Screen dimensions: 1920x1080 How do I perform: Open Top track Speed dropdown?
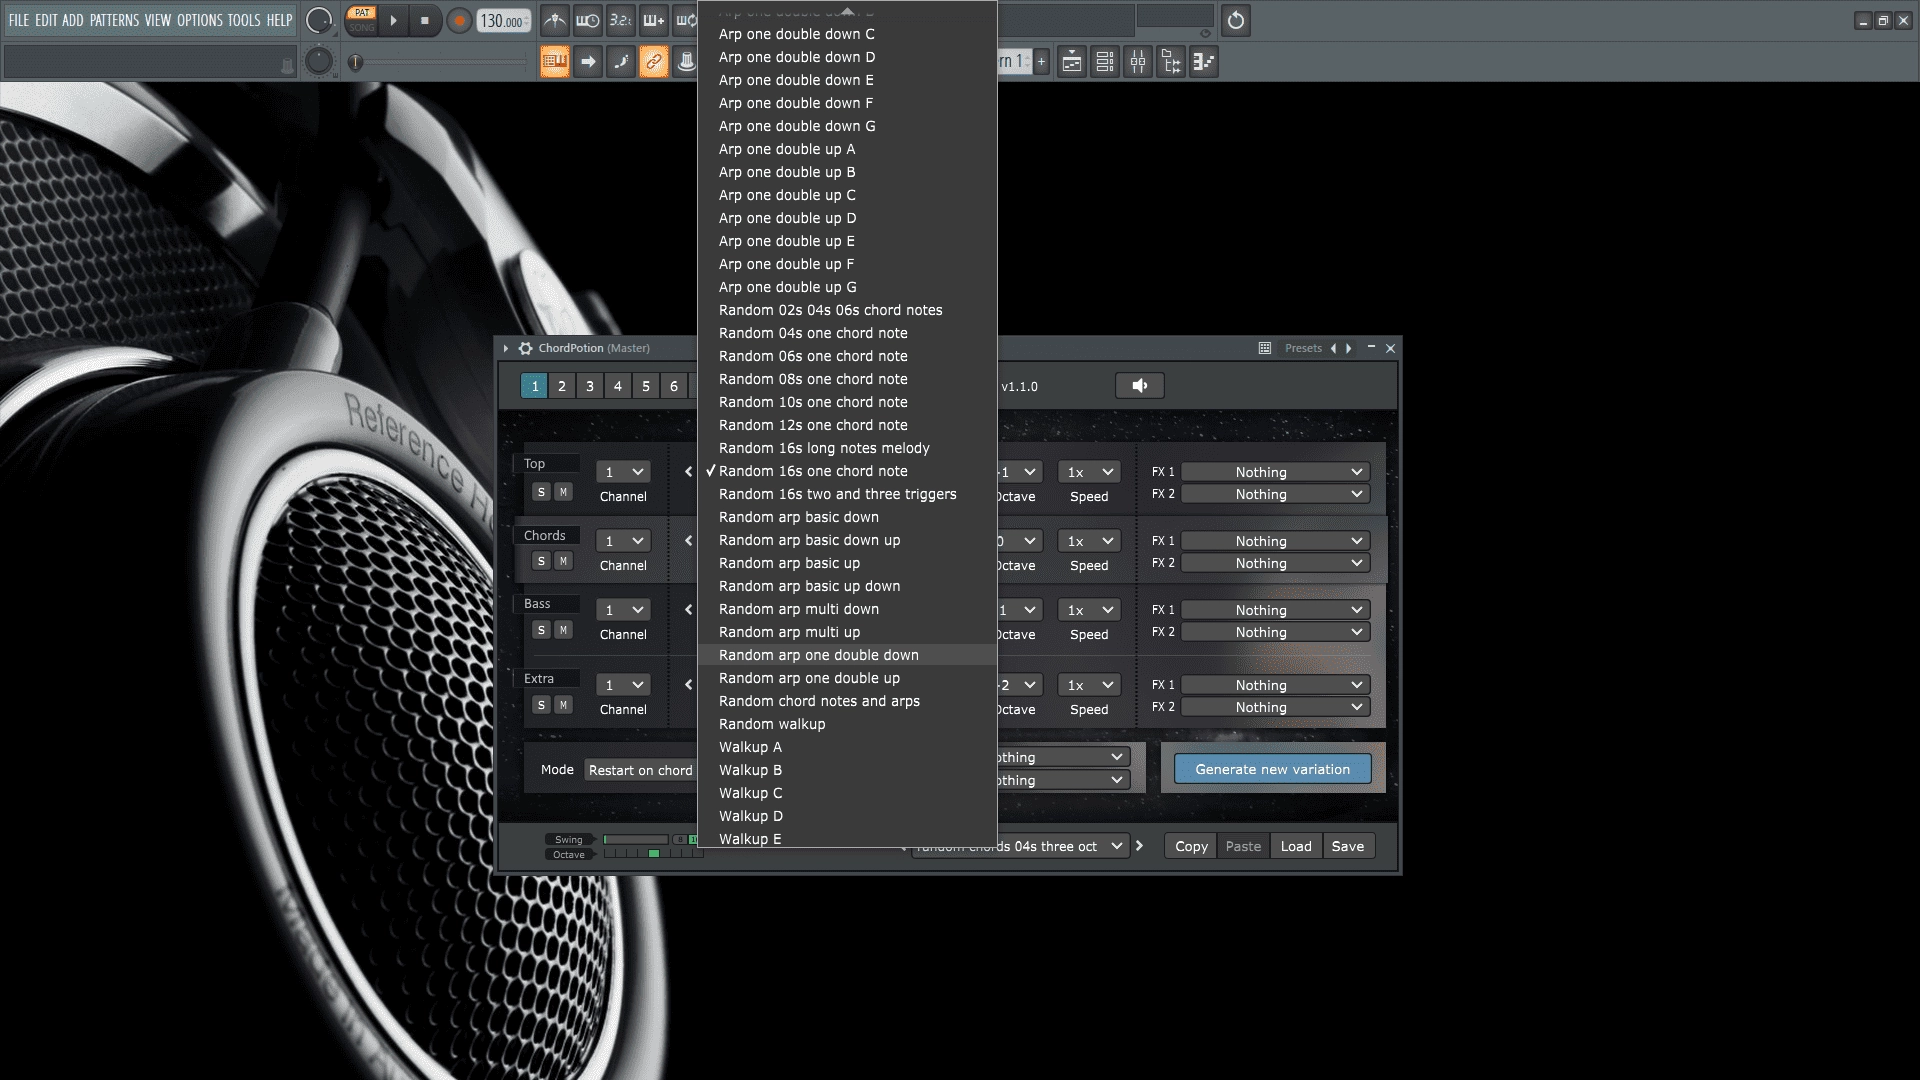(x=1089, y=472)
